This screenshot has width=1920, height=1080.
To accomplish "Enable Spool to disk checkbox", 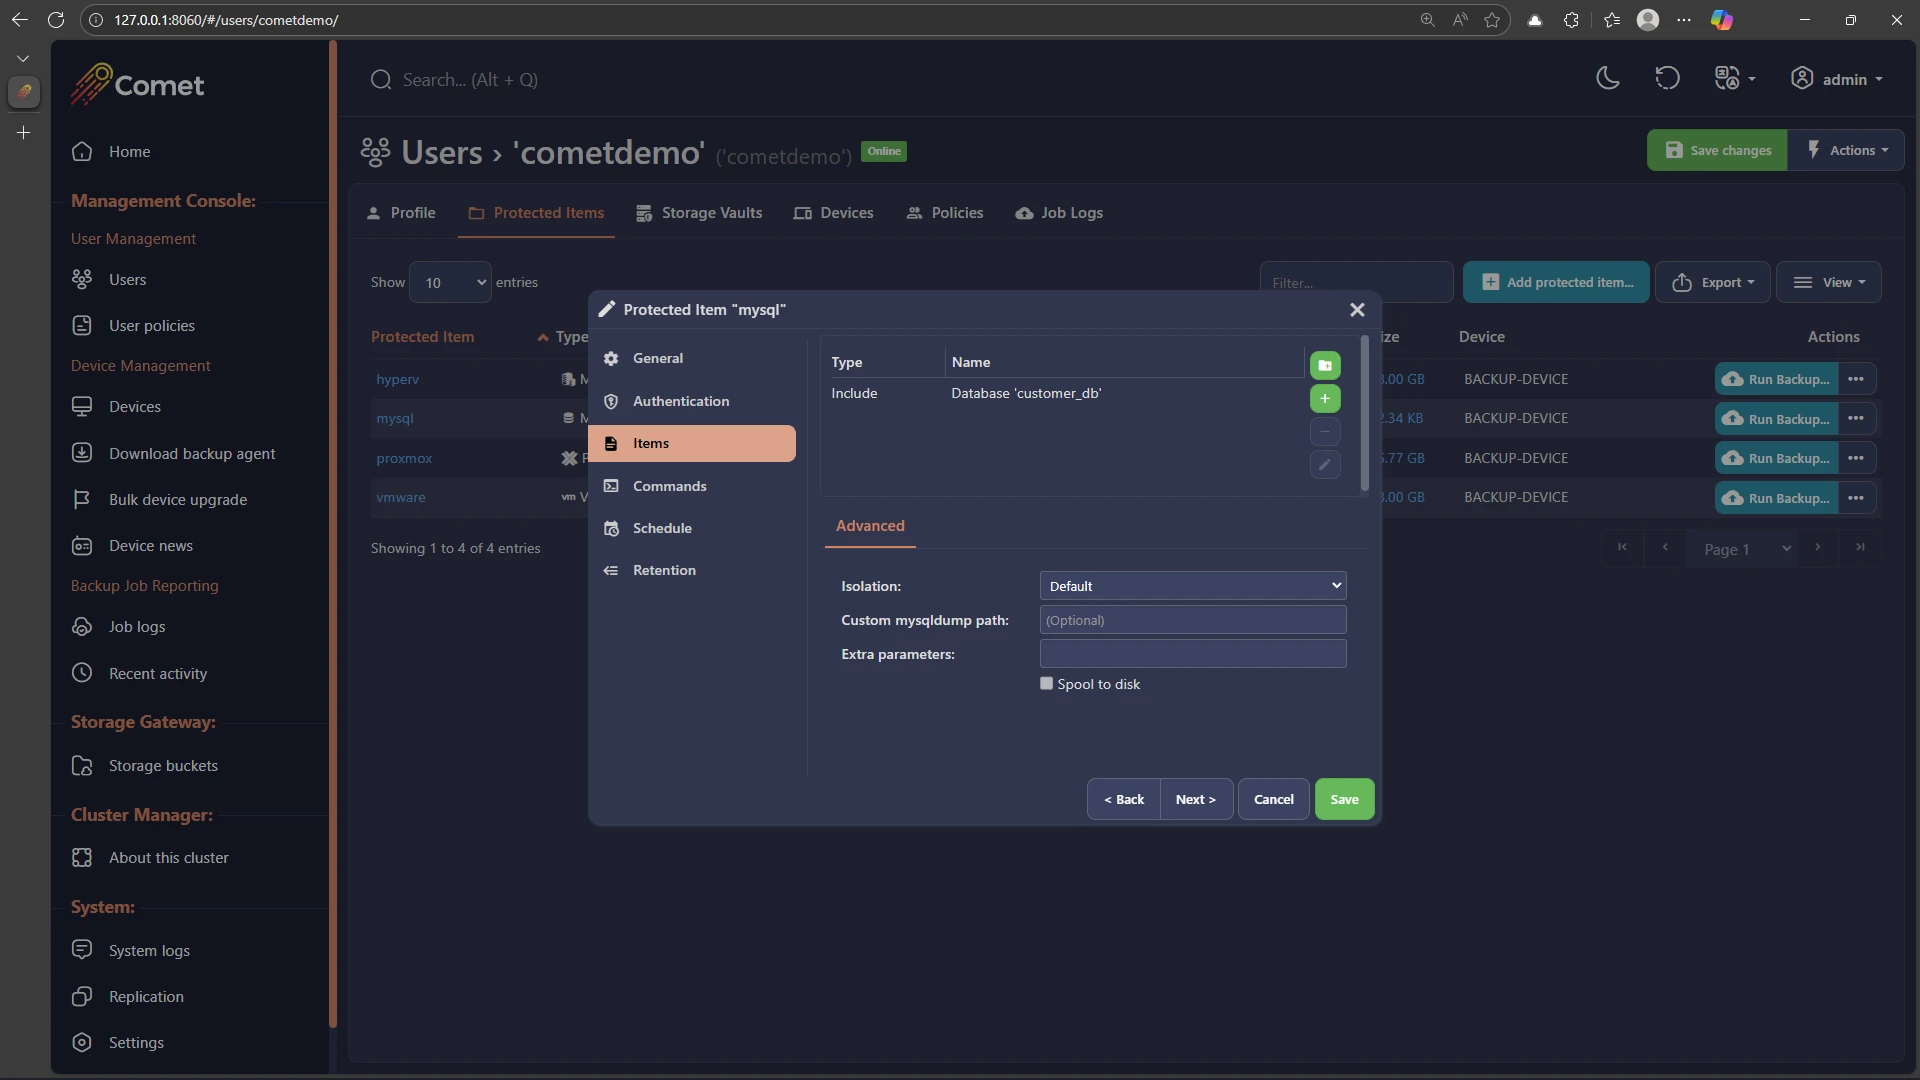I will [1047, 684].
